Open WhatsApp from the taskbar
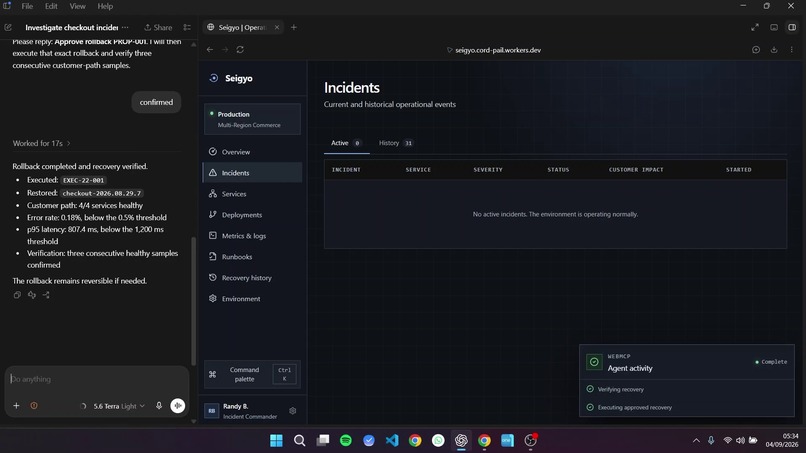 (x=438, y=441)
